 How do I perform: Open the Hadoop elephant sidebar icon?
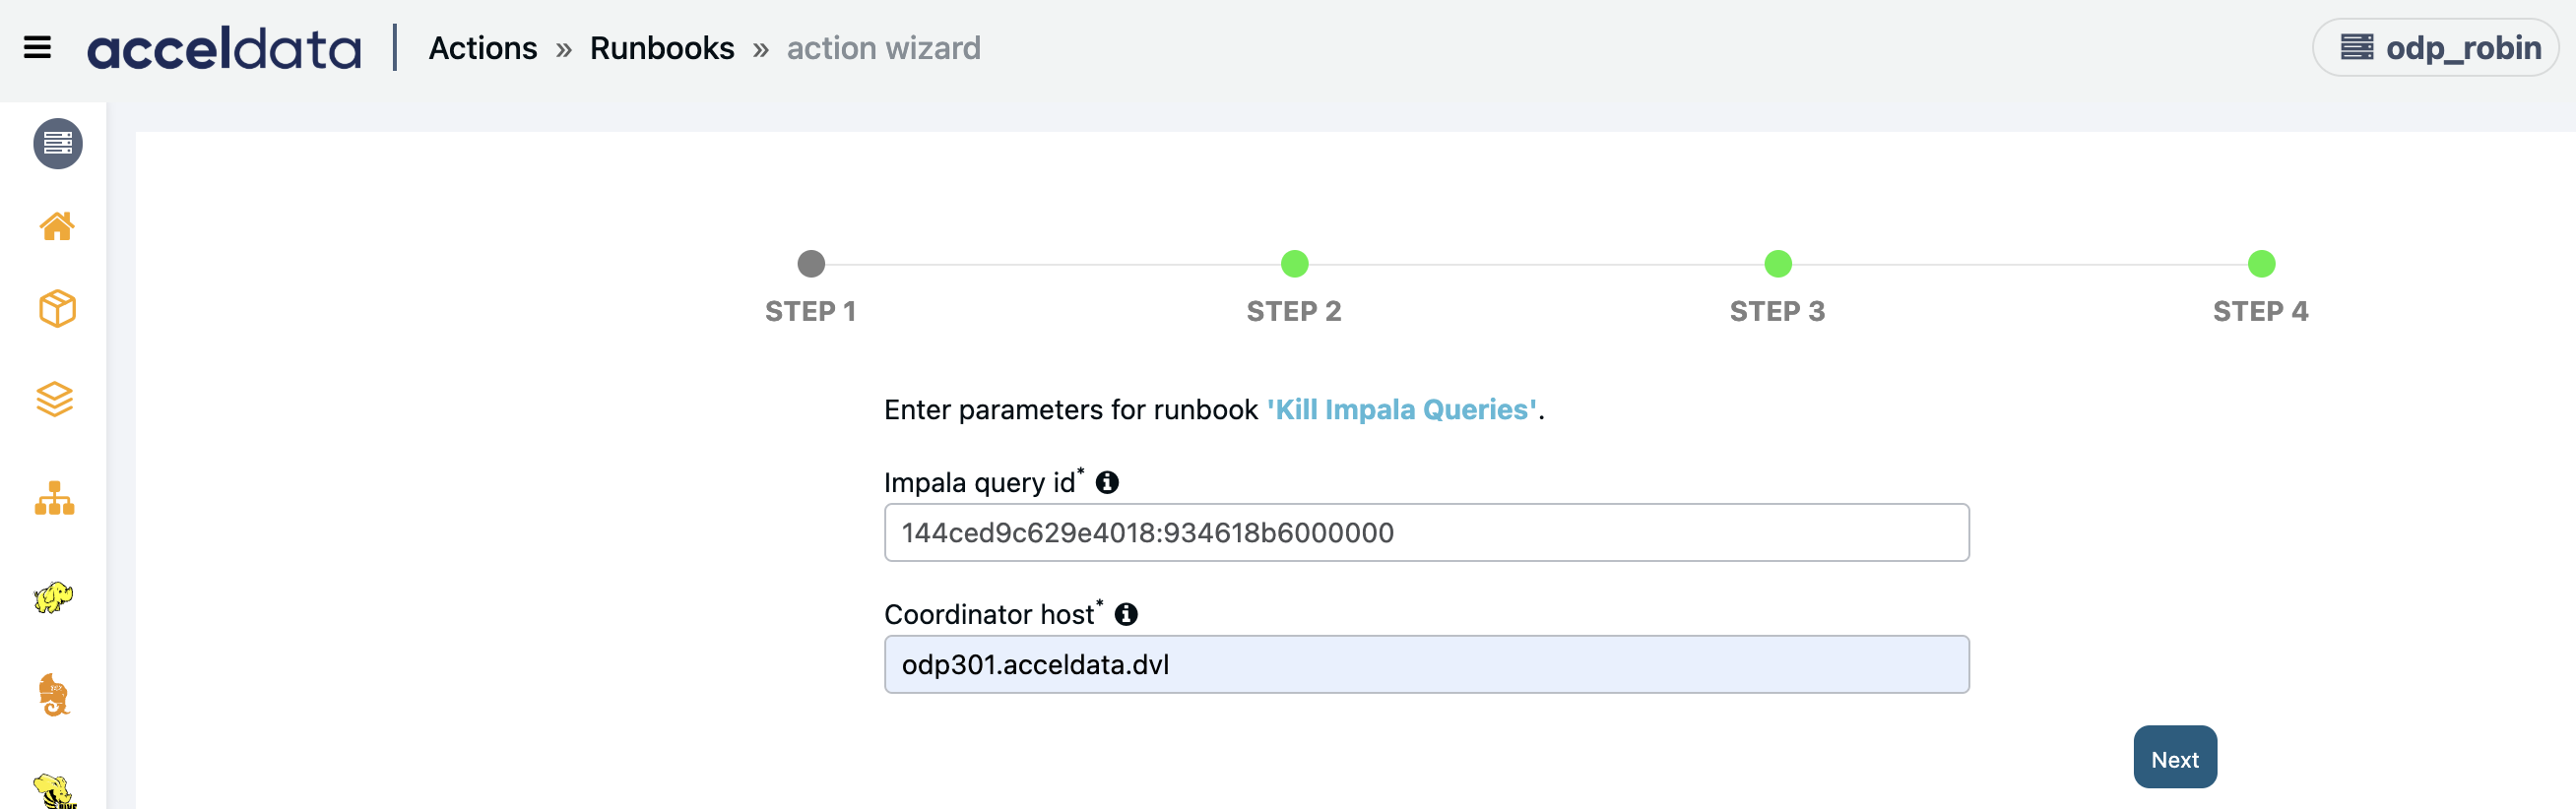click(x=54, y=597)
